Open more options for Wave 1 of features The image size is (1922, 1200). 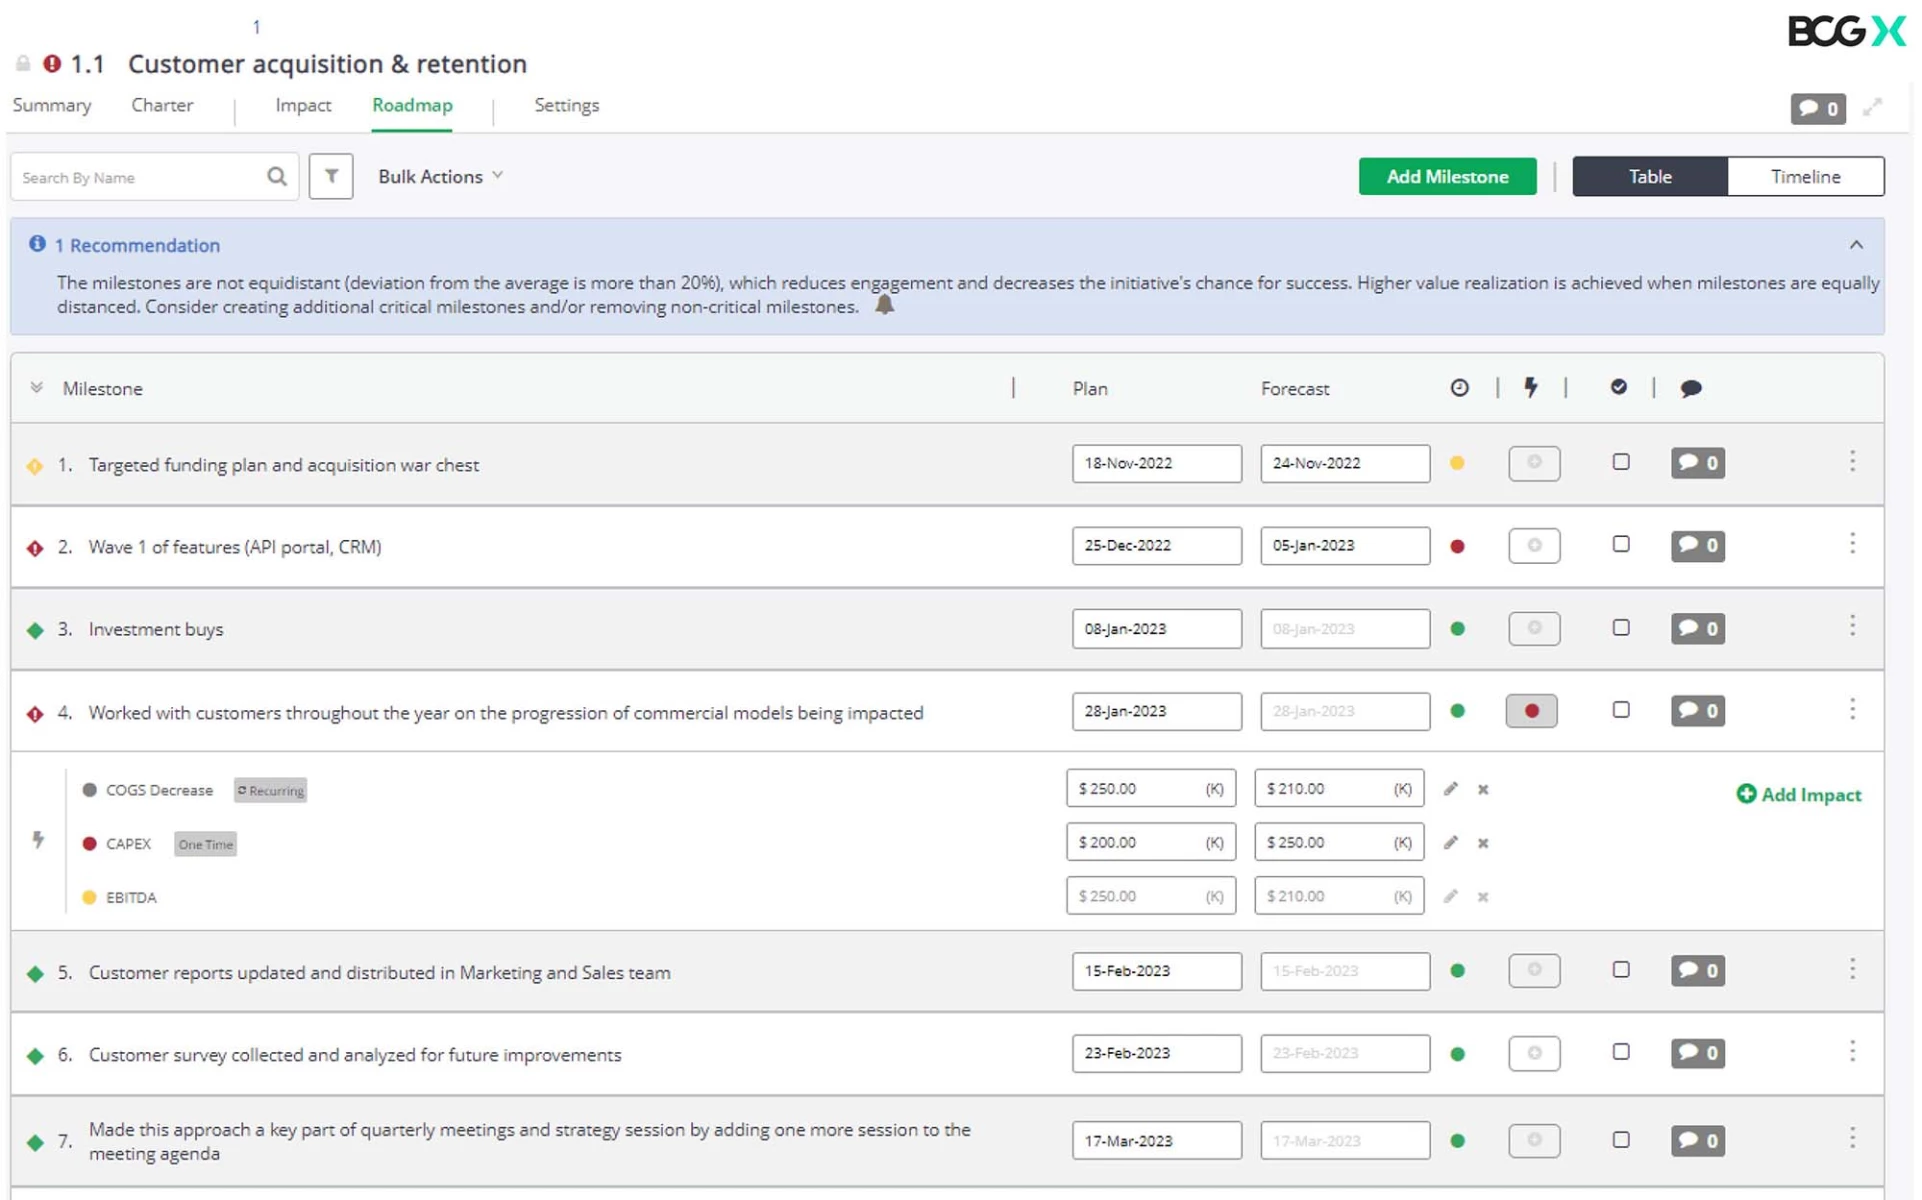tap(1852, 543)
